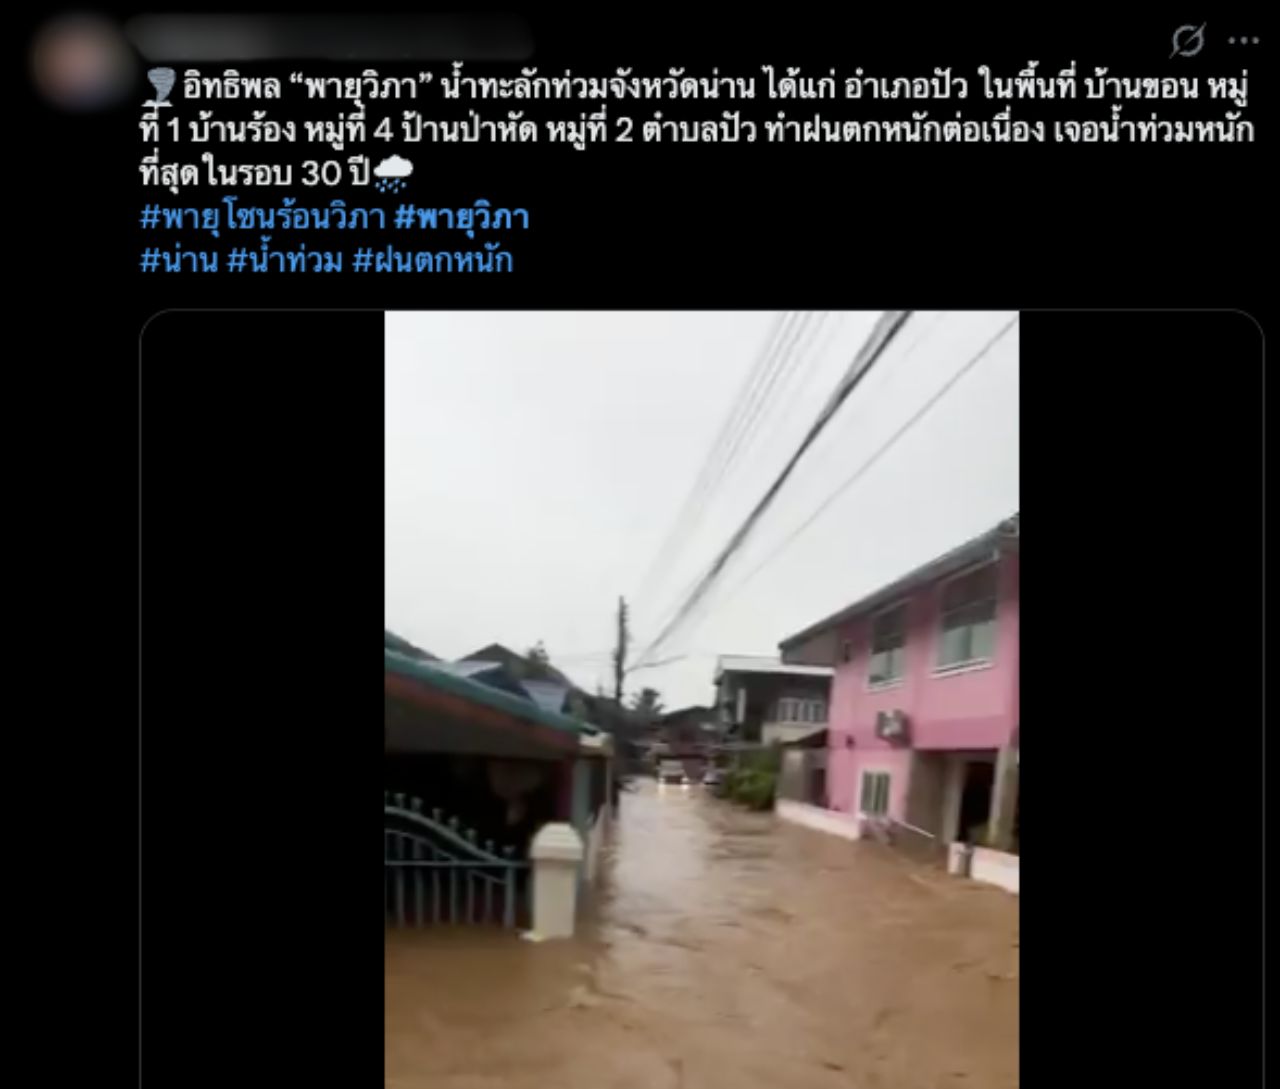Click the black letterbox left of video

click(263, 699)
